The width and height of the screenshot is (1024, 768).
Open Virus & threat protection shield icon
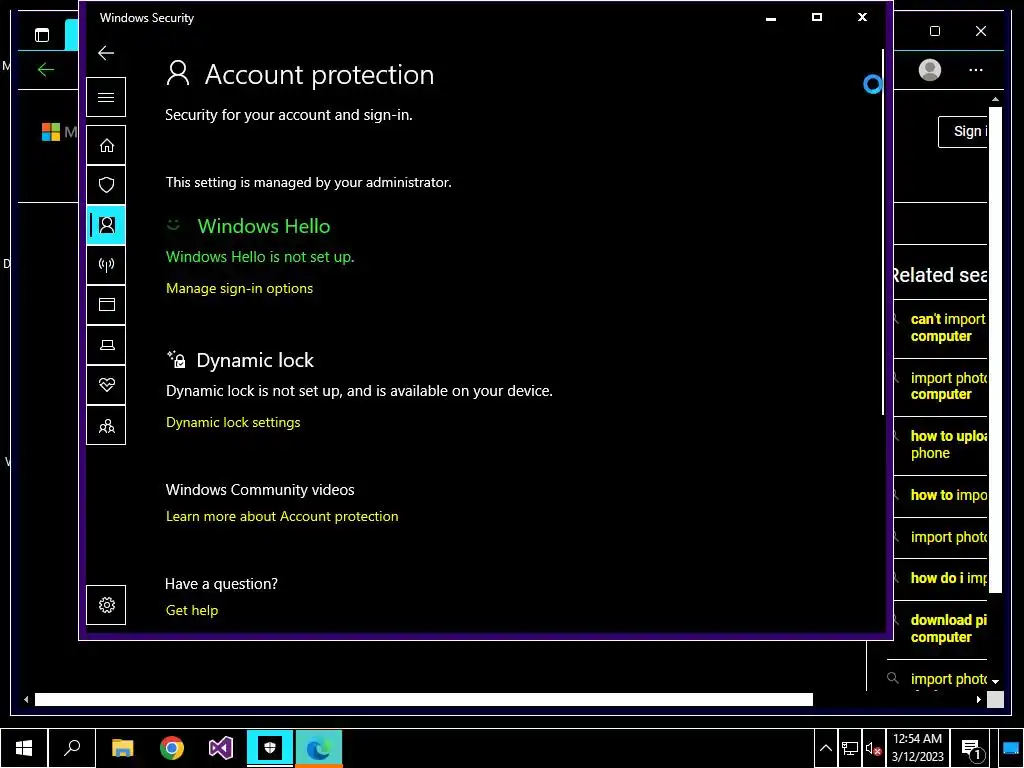click(106, 185)
